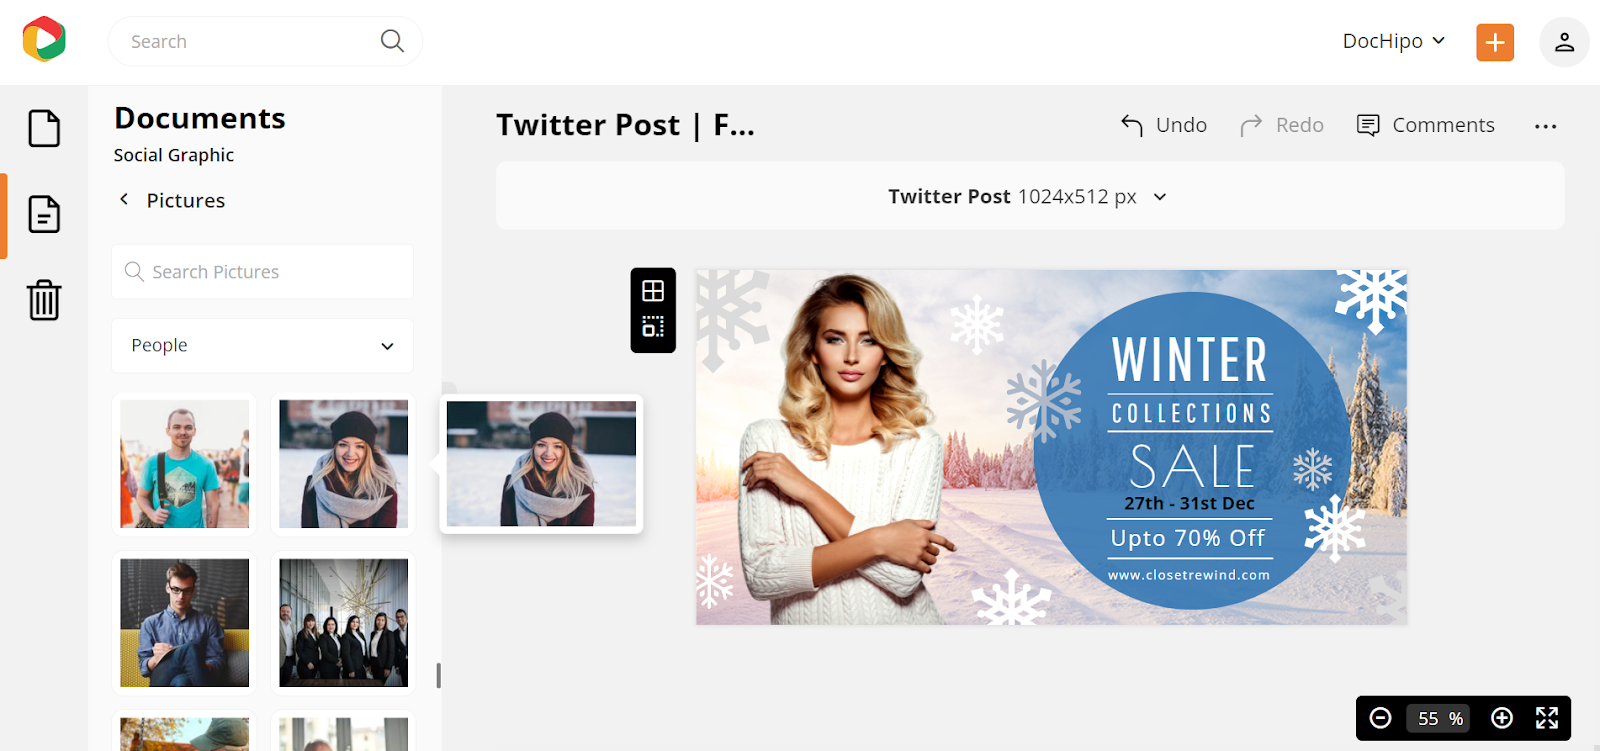The image size is (1600, 751).
Task: Open the three-dot more options menu
Action: point(1545,126)
